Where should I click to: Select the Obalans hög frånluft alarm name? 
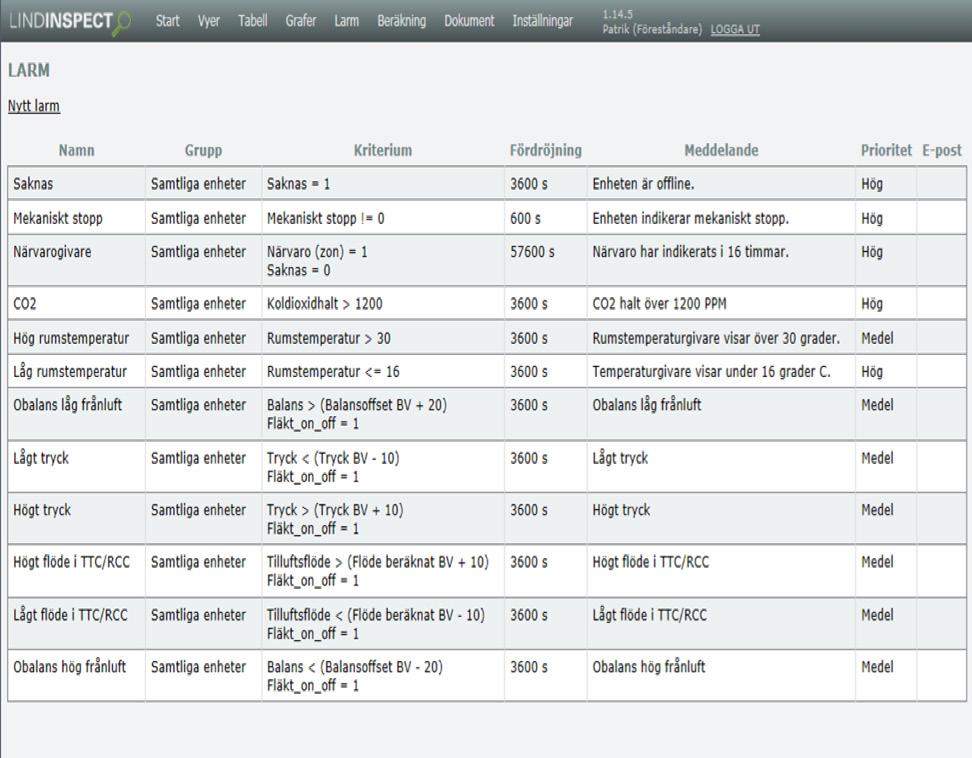point(69,667)
